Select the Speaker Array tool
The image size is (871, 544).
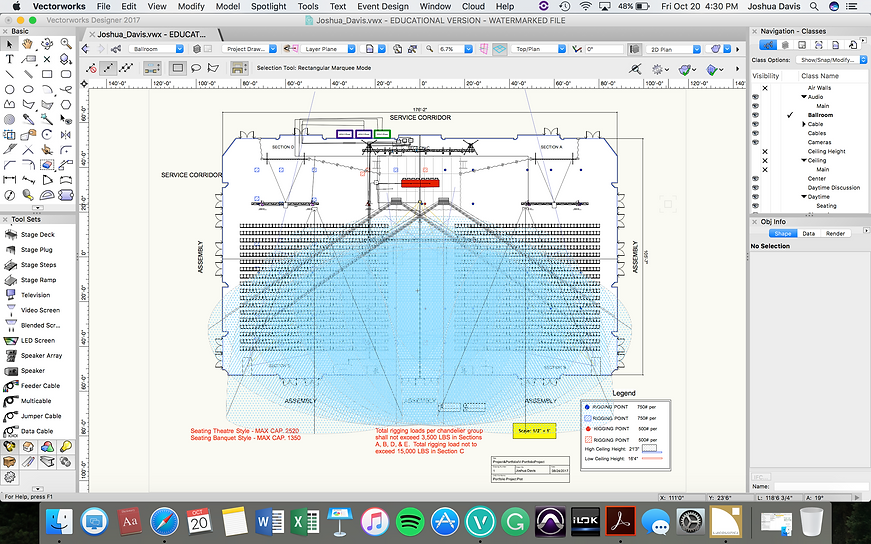tap(41, 355)
